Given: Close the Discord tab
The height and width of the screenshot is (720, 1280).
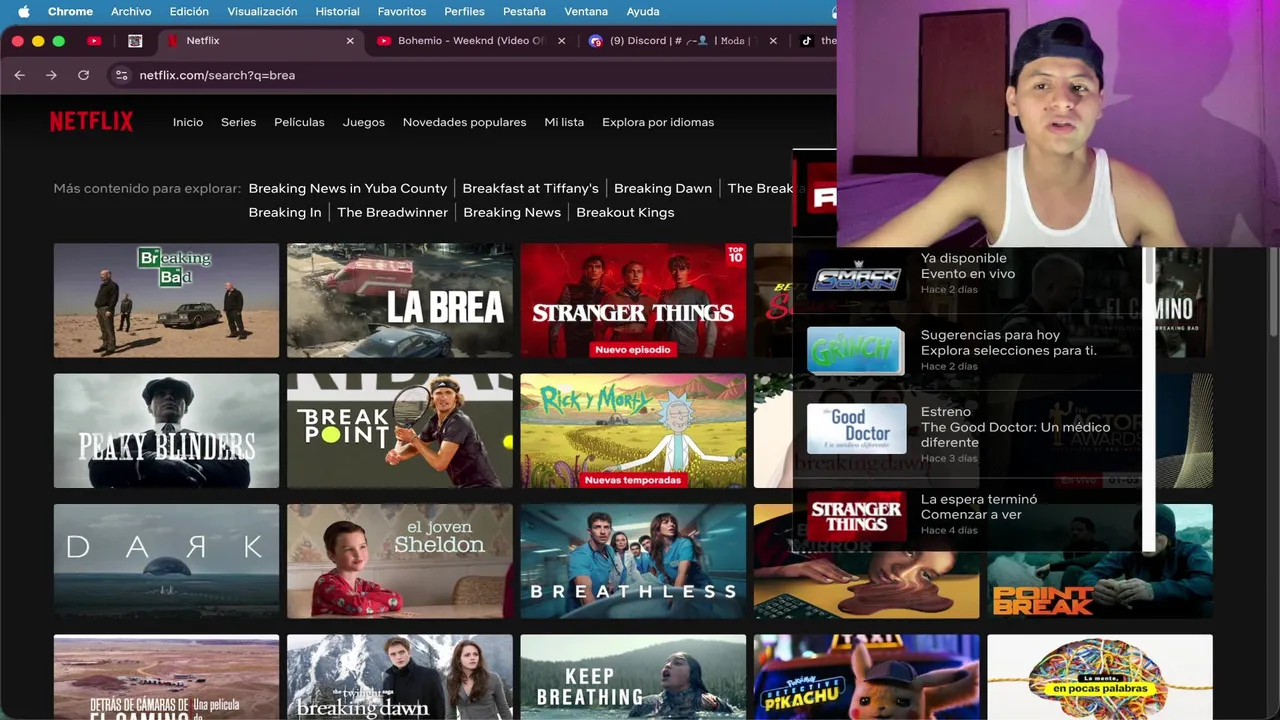Looking at the screenshot, I should tap(773, 41).
